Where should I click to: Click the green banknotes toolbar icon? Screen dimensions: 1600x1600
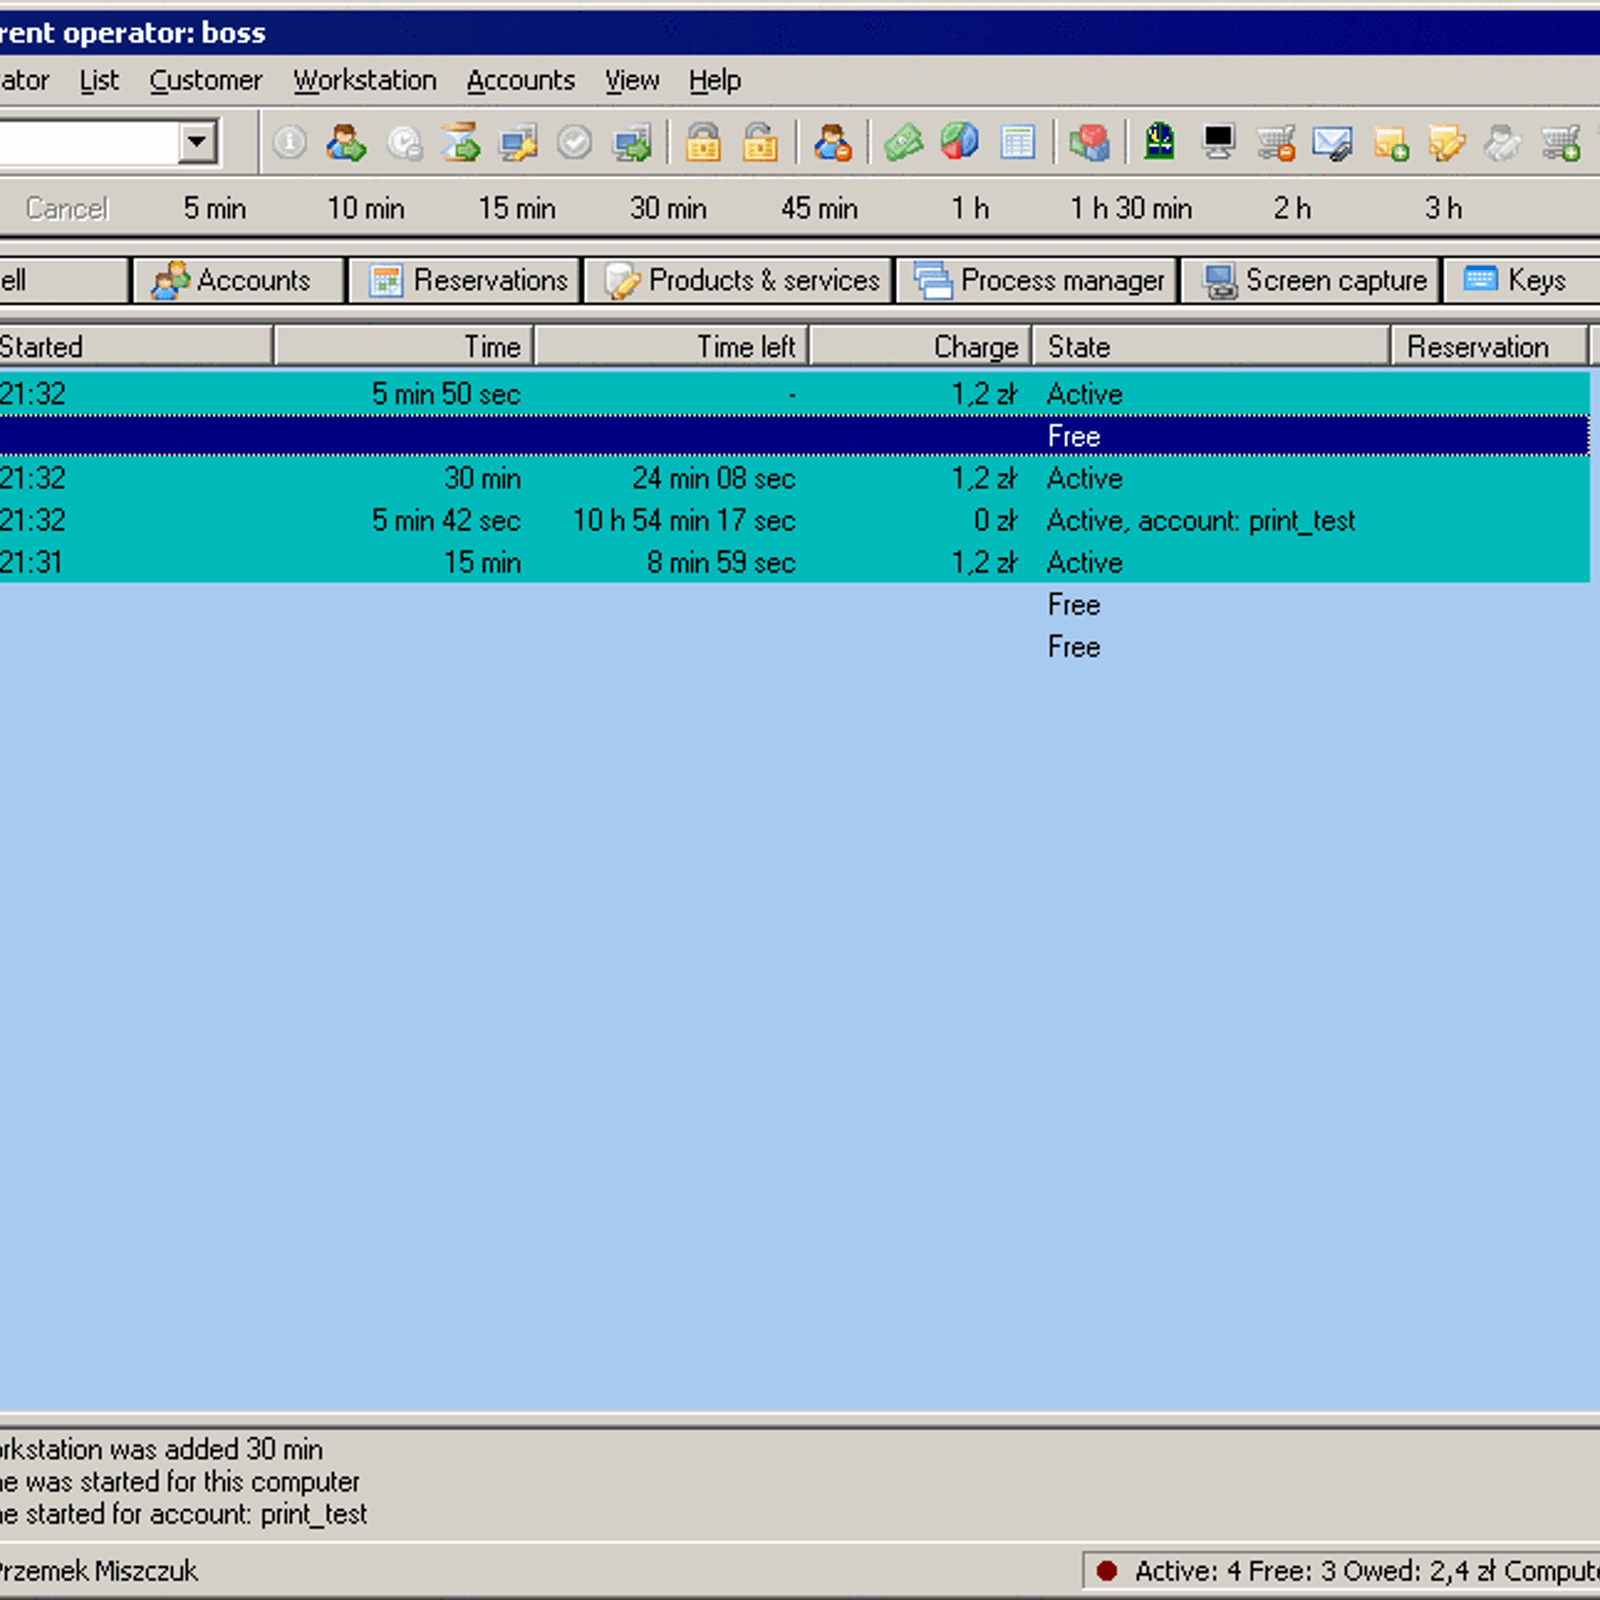903,143
